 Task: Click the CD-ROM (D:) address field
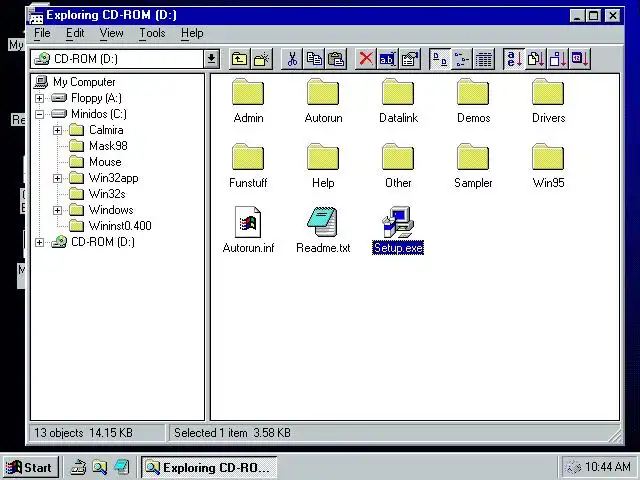[x=117, y=59]
